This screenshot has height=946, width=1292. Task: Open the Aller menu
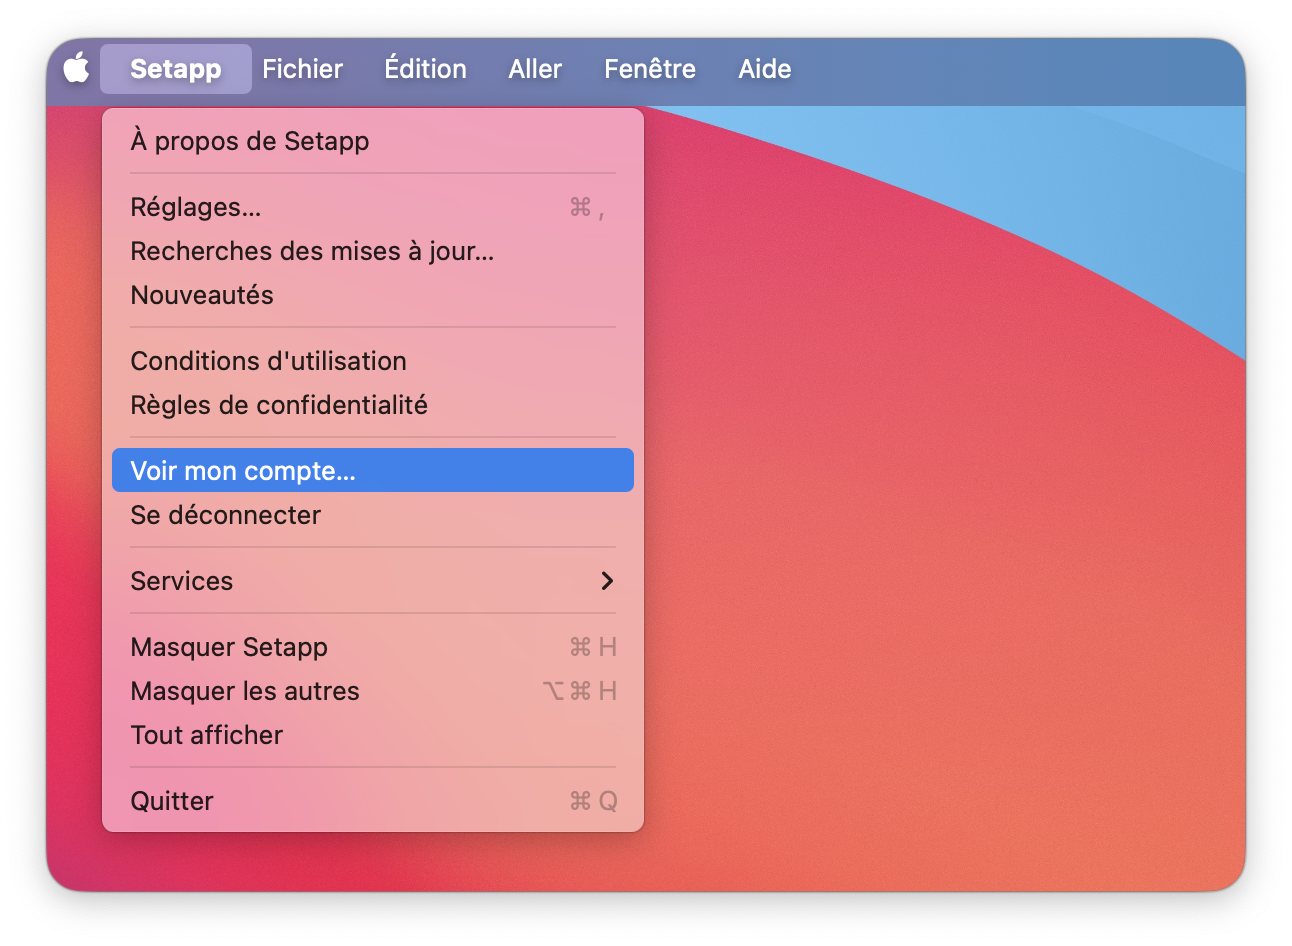click(535, 69)
